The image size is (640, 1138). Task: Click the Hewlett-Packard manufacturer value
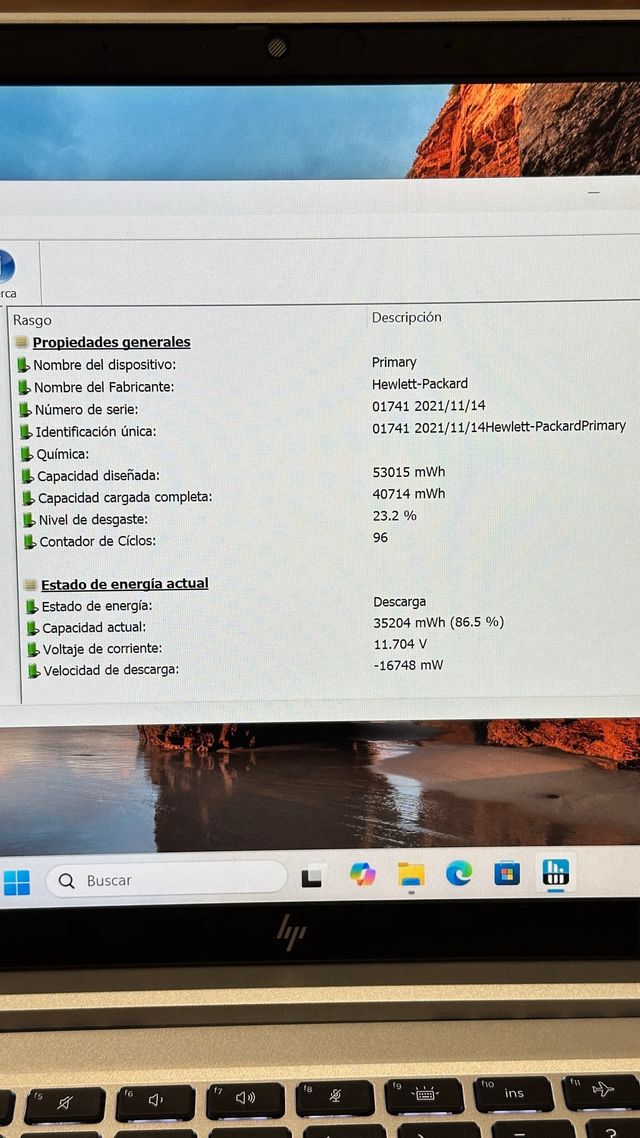pyautogui.click(x=420, y=384)
